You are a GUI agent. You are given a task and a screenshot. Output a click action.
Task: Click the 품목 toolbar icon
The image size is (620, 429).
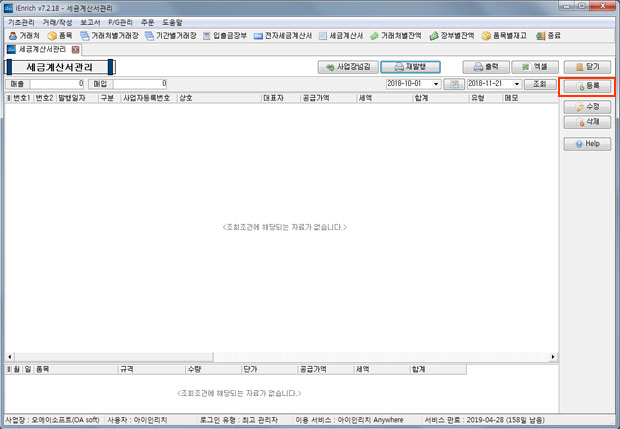pyautogui.click(x=59, y=35)
